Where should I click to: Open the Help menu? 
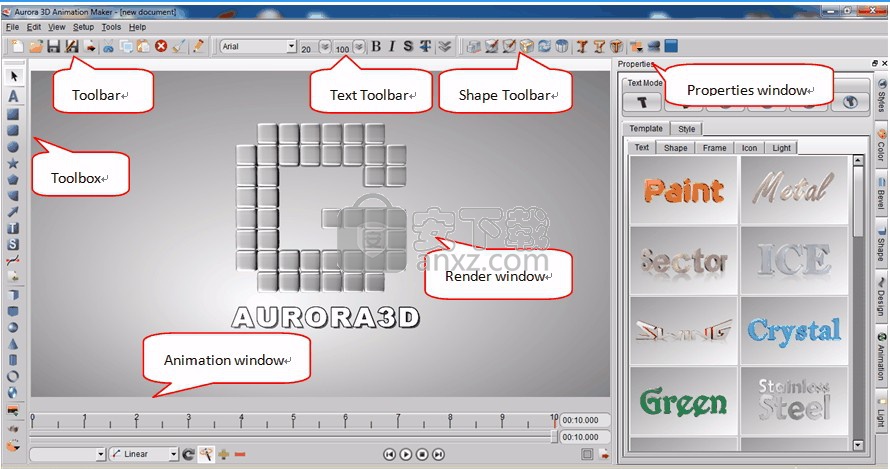(x=137, y=27)
